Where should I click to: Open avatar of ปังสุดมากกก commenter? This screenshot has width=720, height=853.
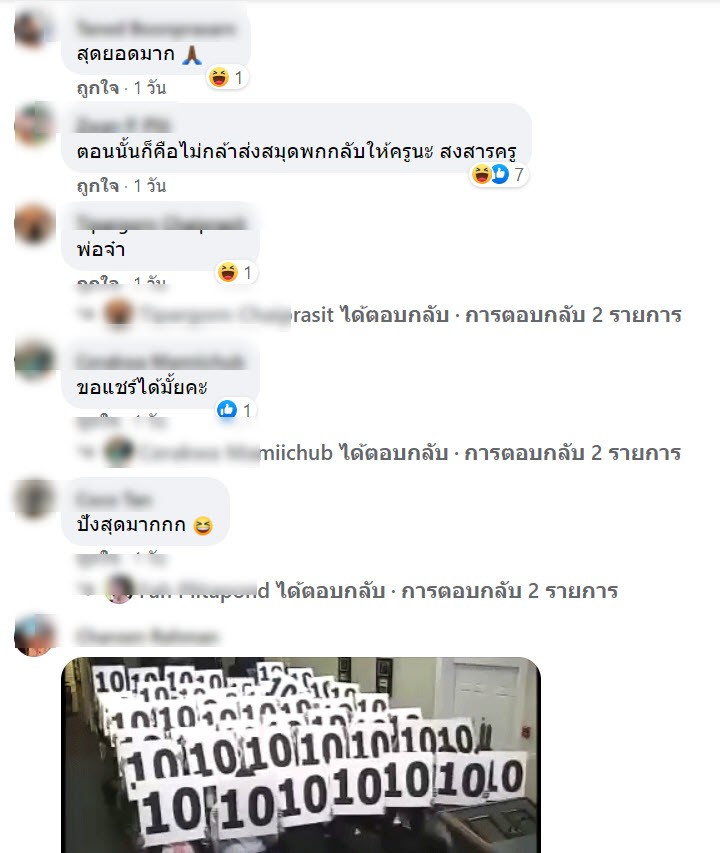pos(34,498)
